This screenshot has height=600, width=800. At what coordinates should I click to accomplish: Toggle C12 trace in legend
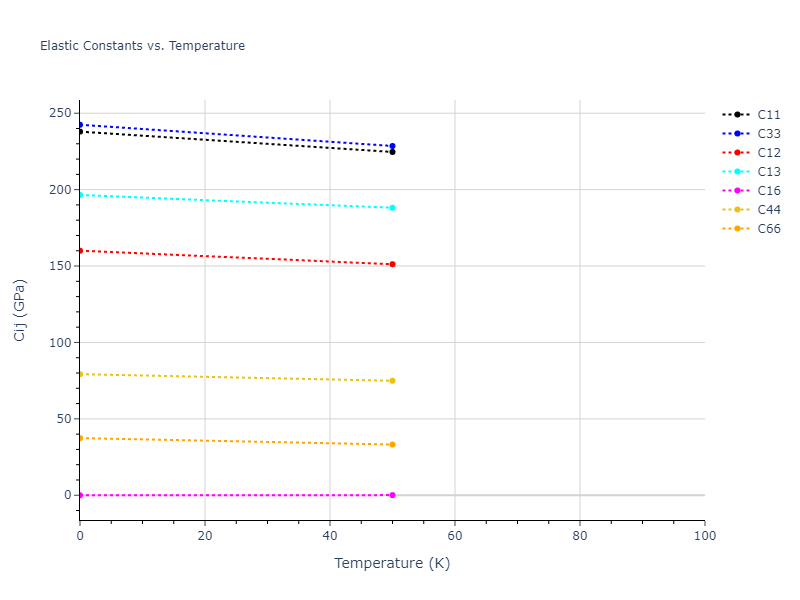click(x=768, y=153)
